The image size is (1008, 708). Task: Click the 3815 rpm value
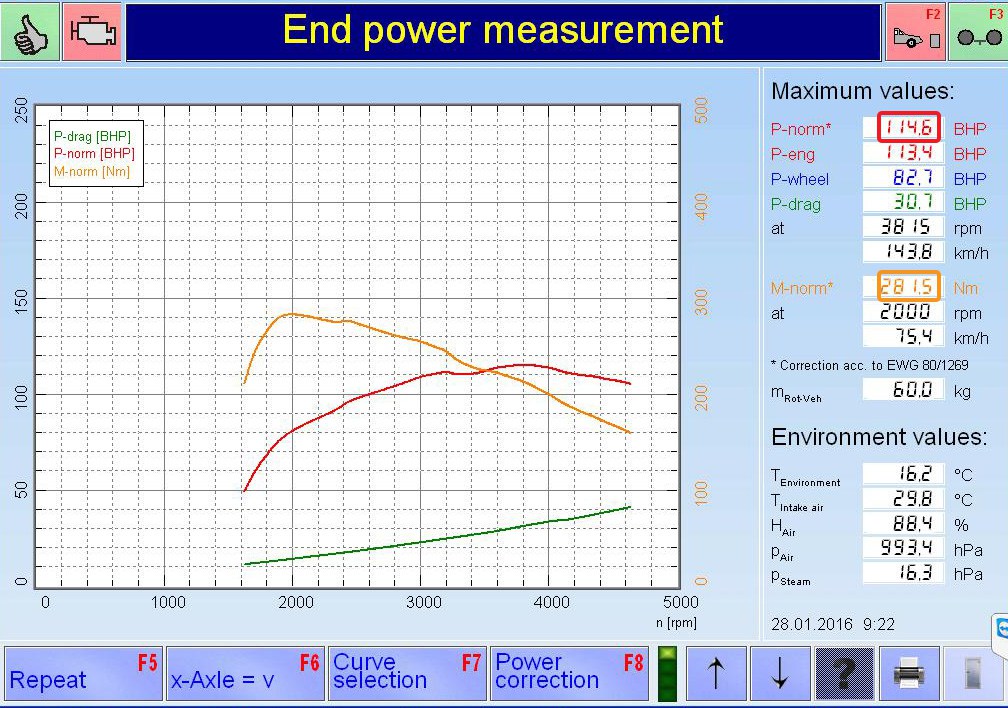(x=903, y=226)
